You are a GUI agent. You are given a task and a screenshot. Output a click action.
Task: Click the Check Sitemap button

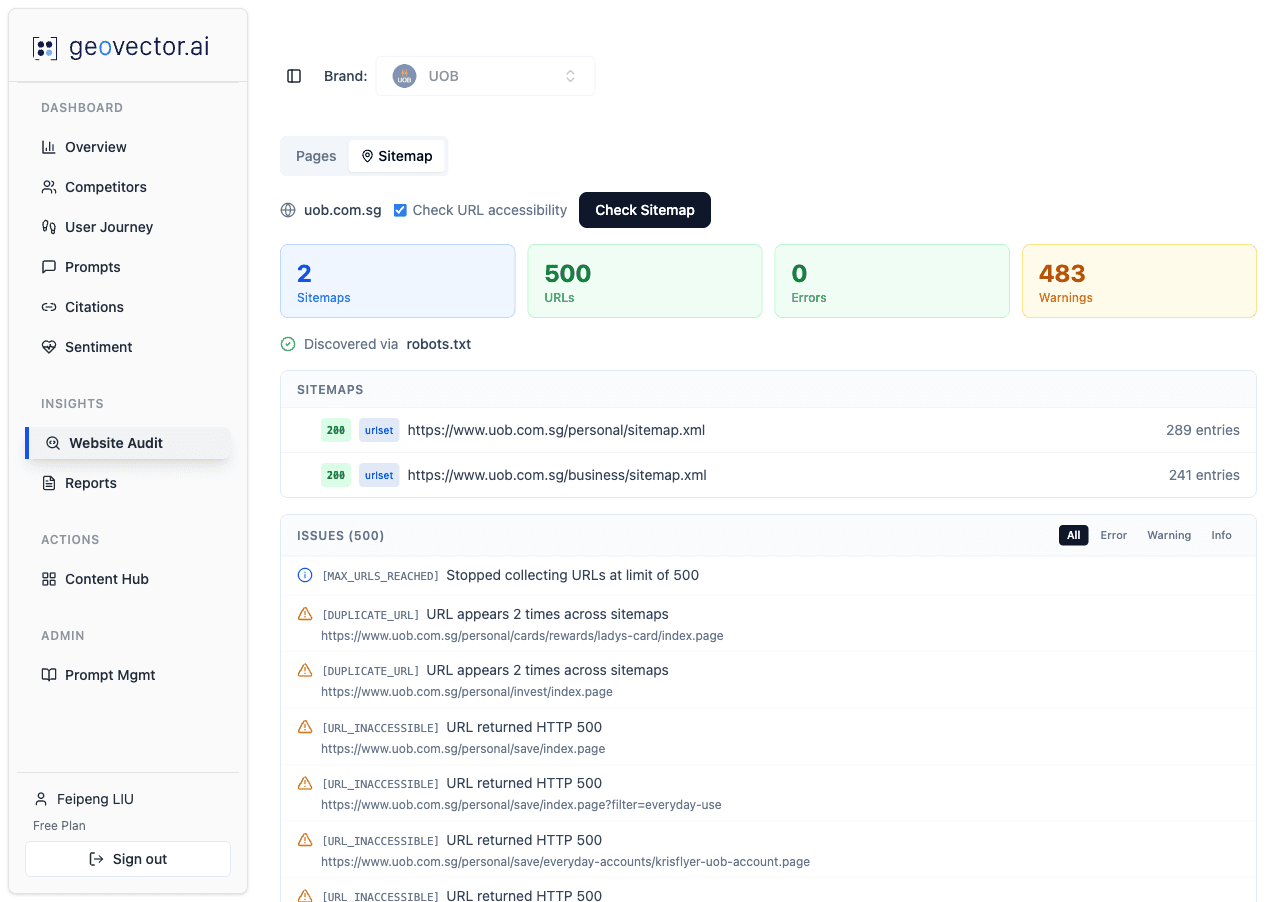[x=644, y=210]
